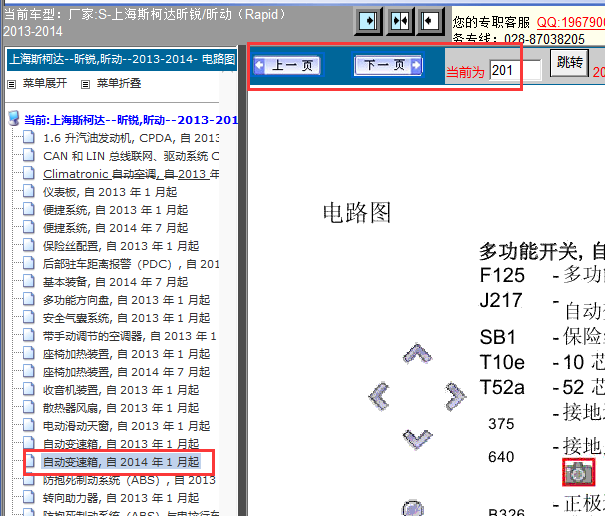
Task: Open CAN 和 LIN 总线联网 entry
Action: pyautogui.click(x=131, y=156)
